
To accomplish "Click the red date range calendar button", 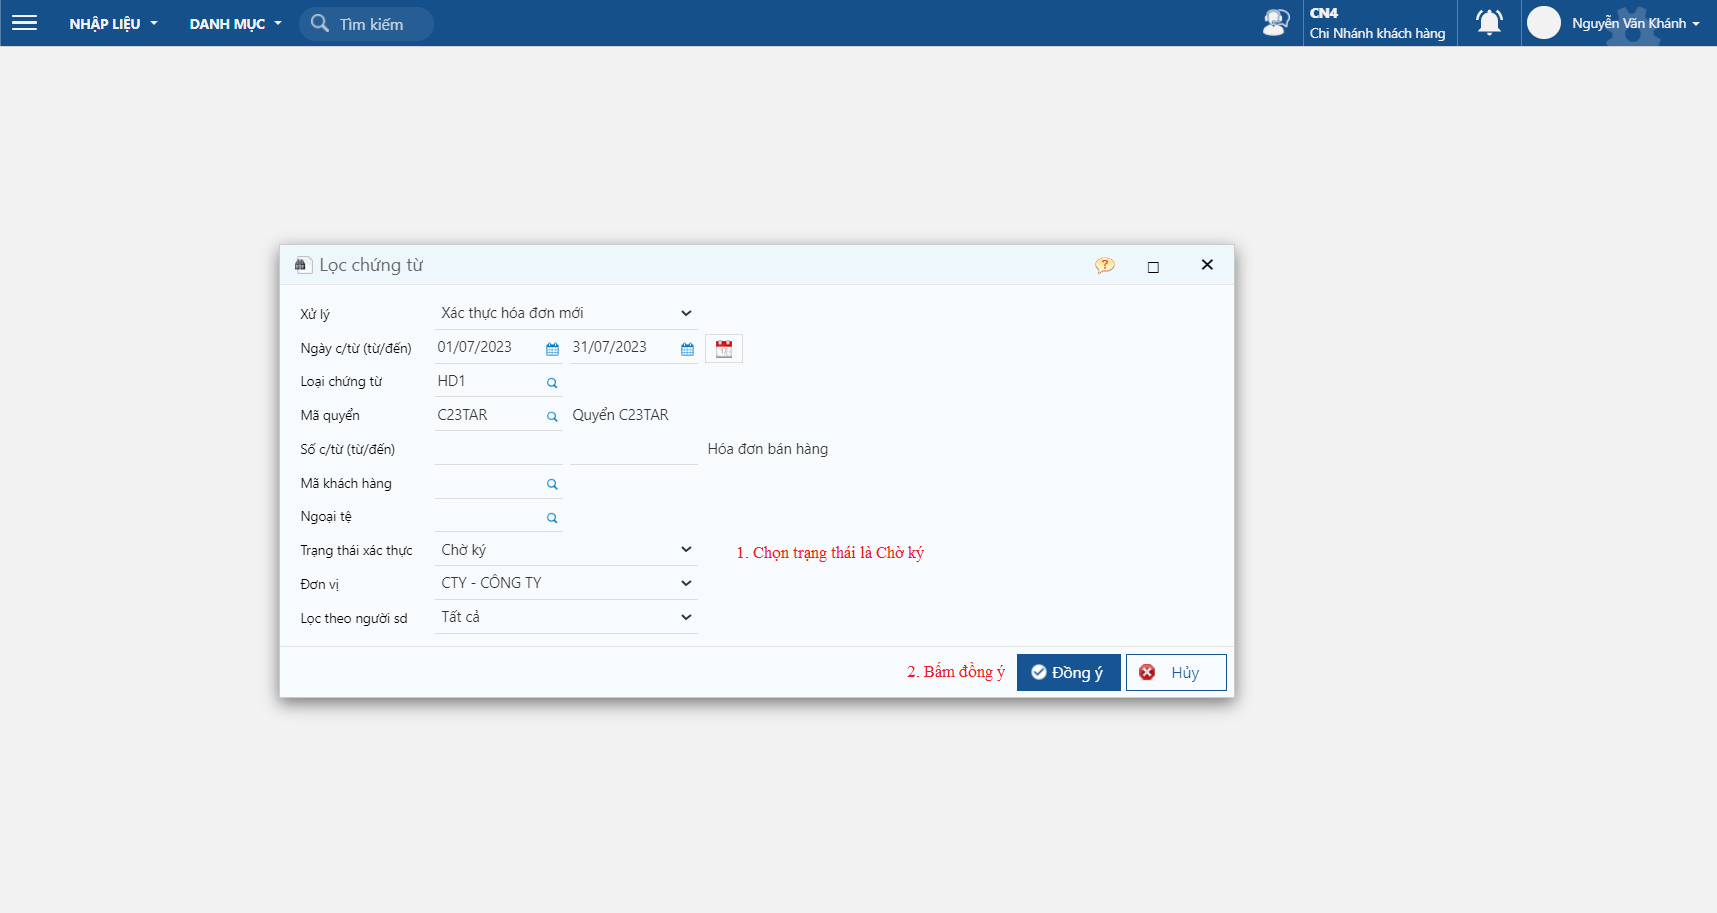I will [724, 349].
